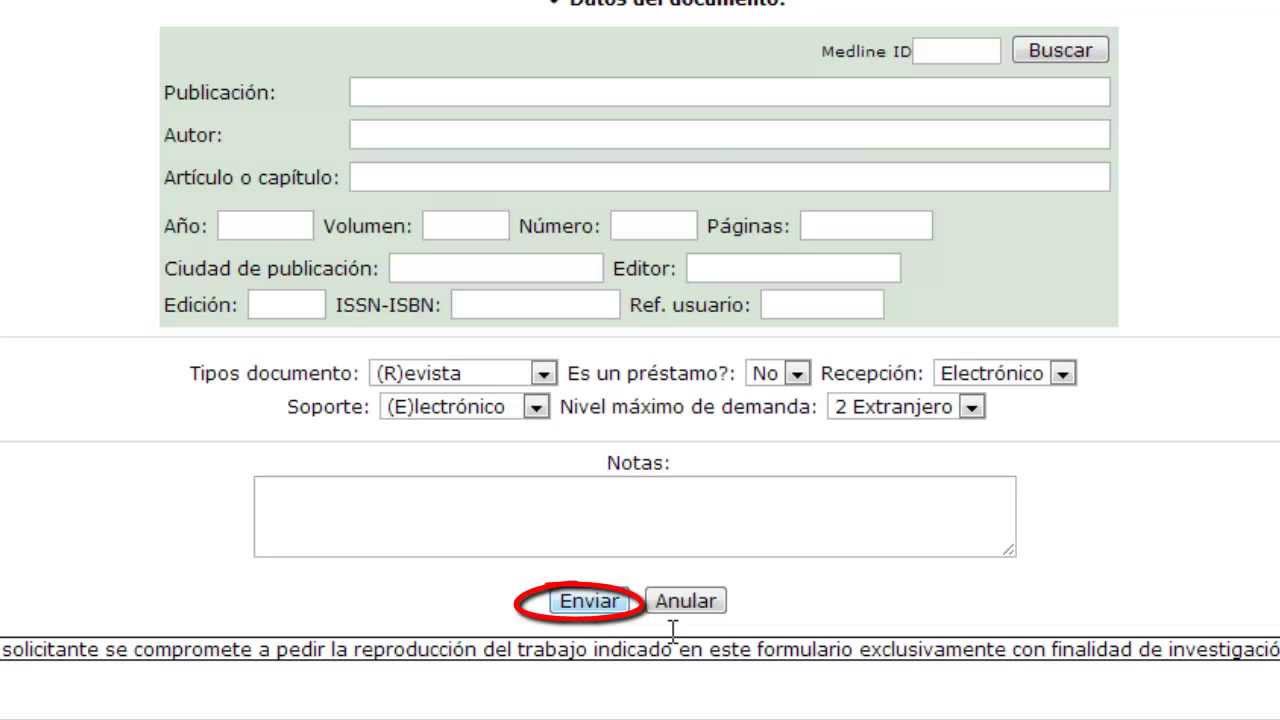Click the Buscar button next to Medline ID
This screenshot has height=720, width=1280.
(1060, 50)
